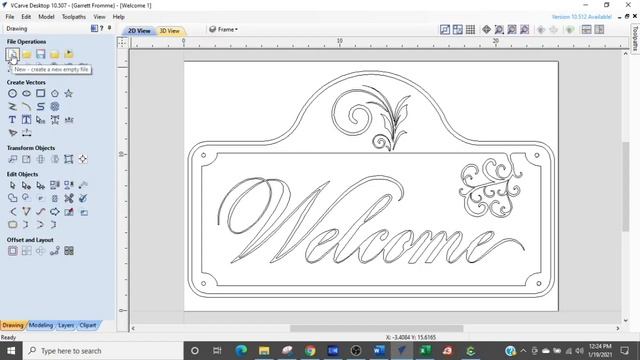Open Excel from taskbar
The image size is (640, 360).
[x=424, y=351]
